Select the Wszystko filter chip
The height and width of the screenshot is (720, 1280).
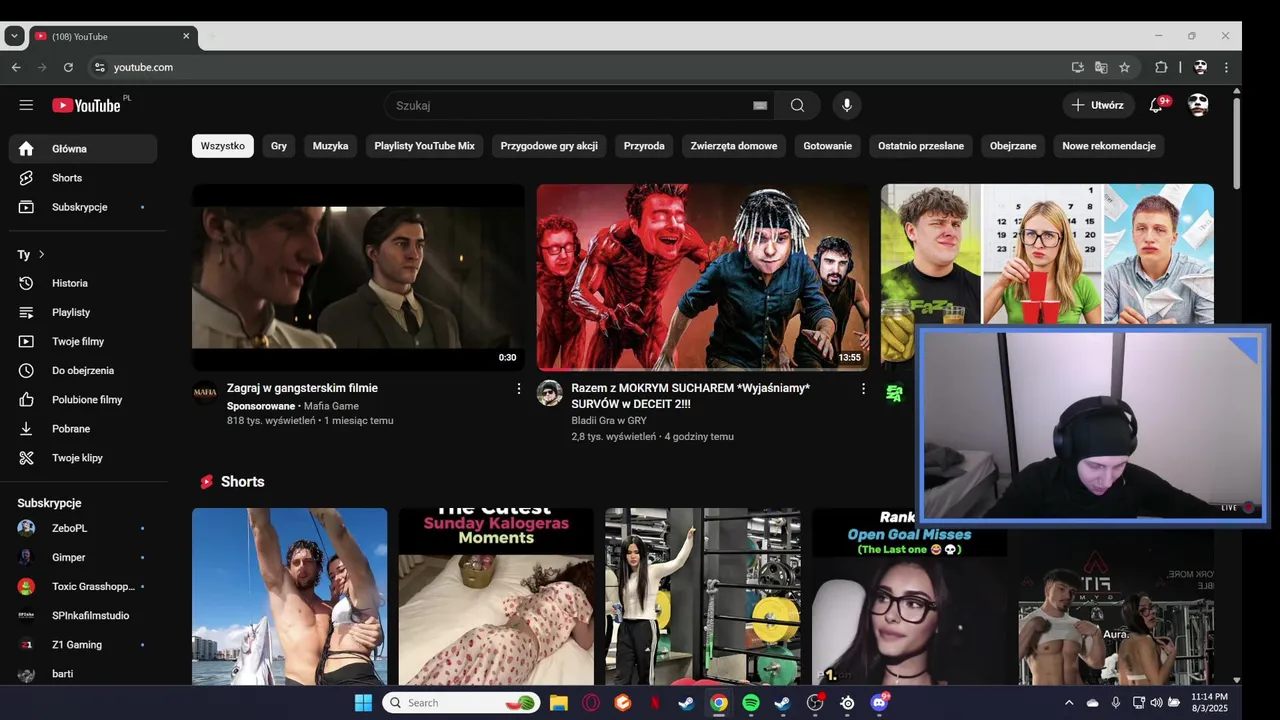pyautogui.click(x=223, y=146)
